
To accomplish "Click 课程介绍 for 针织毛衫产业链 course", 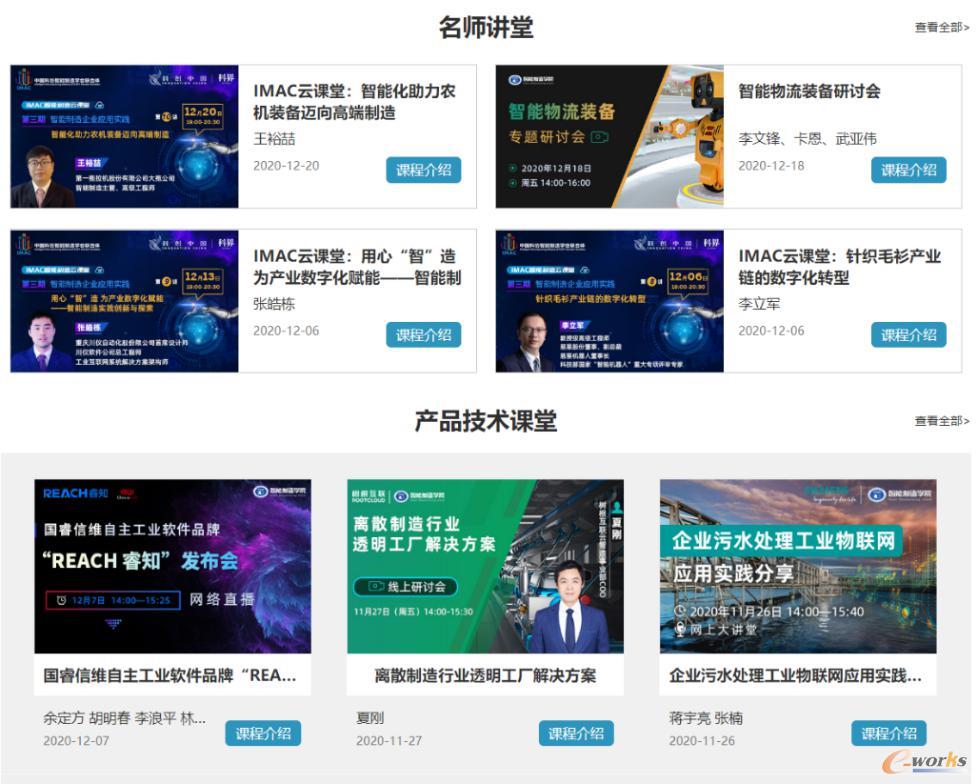I will 908,335.
